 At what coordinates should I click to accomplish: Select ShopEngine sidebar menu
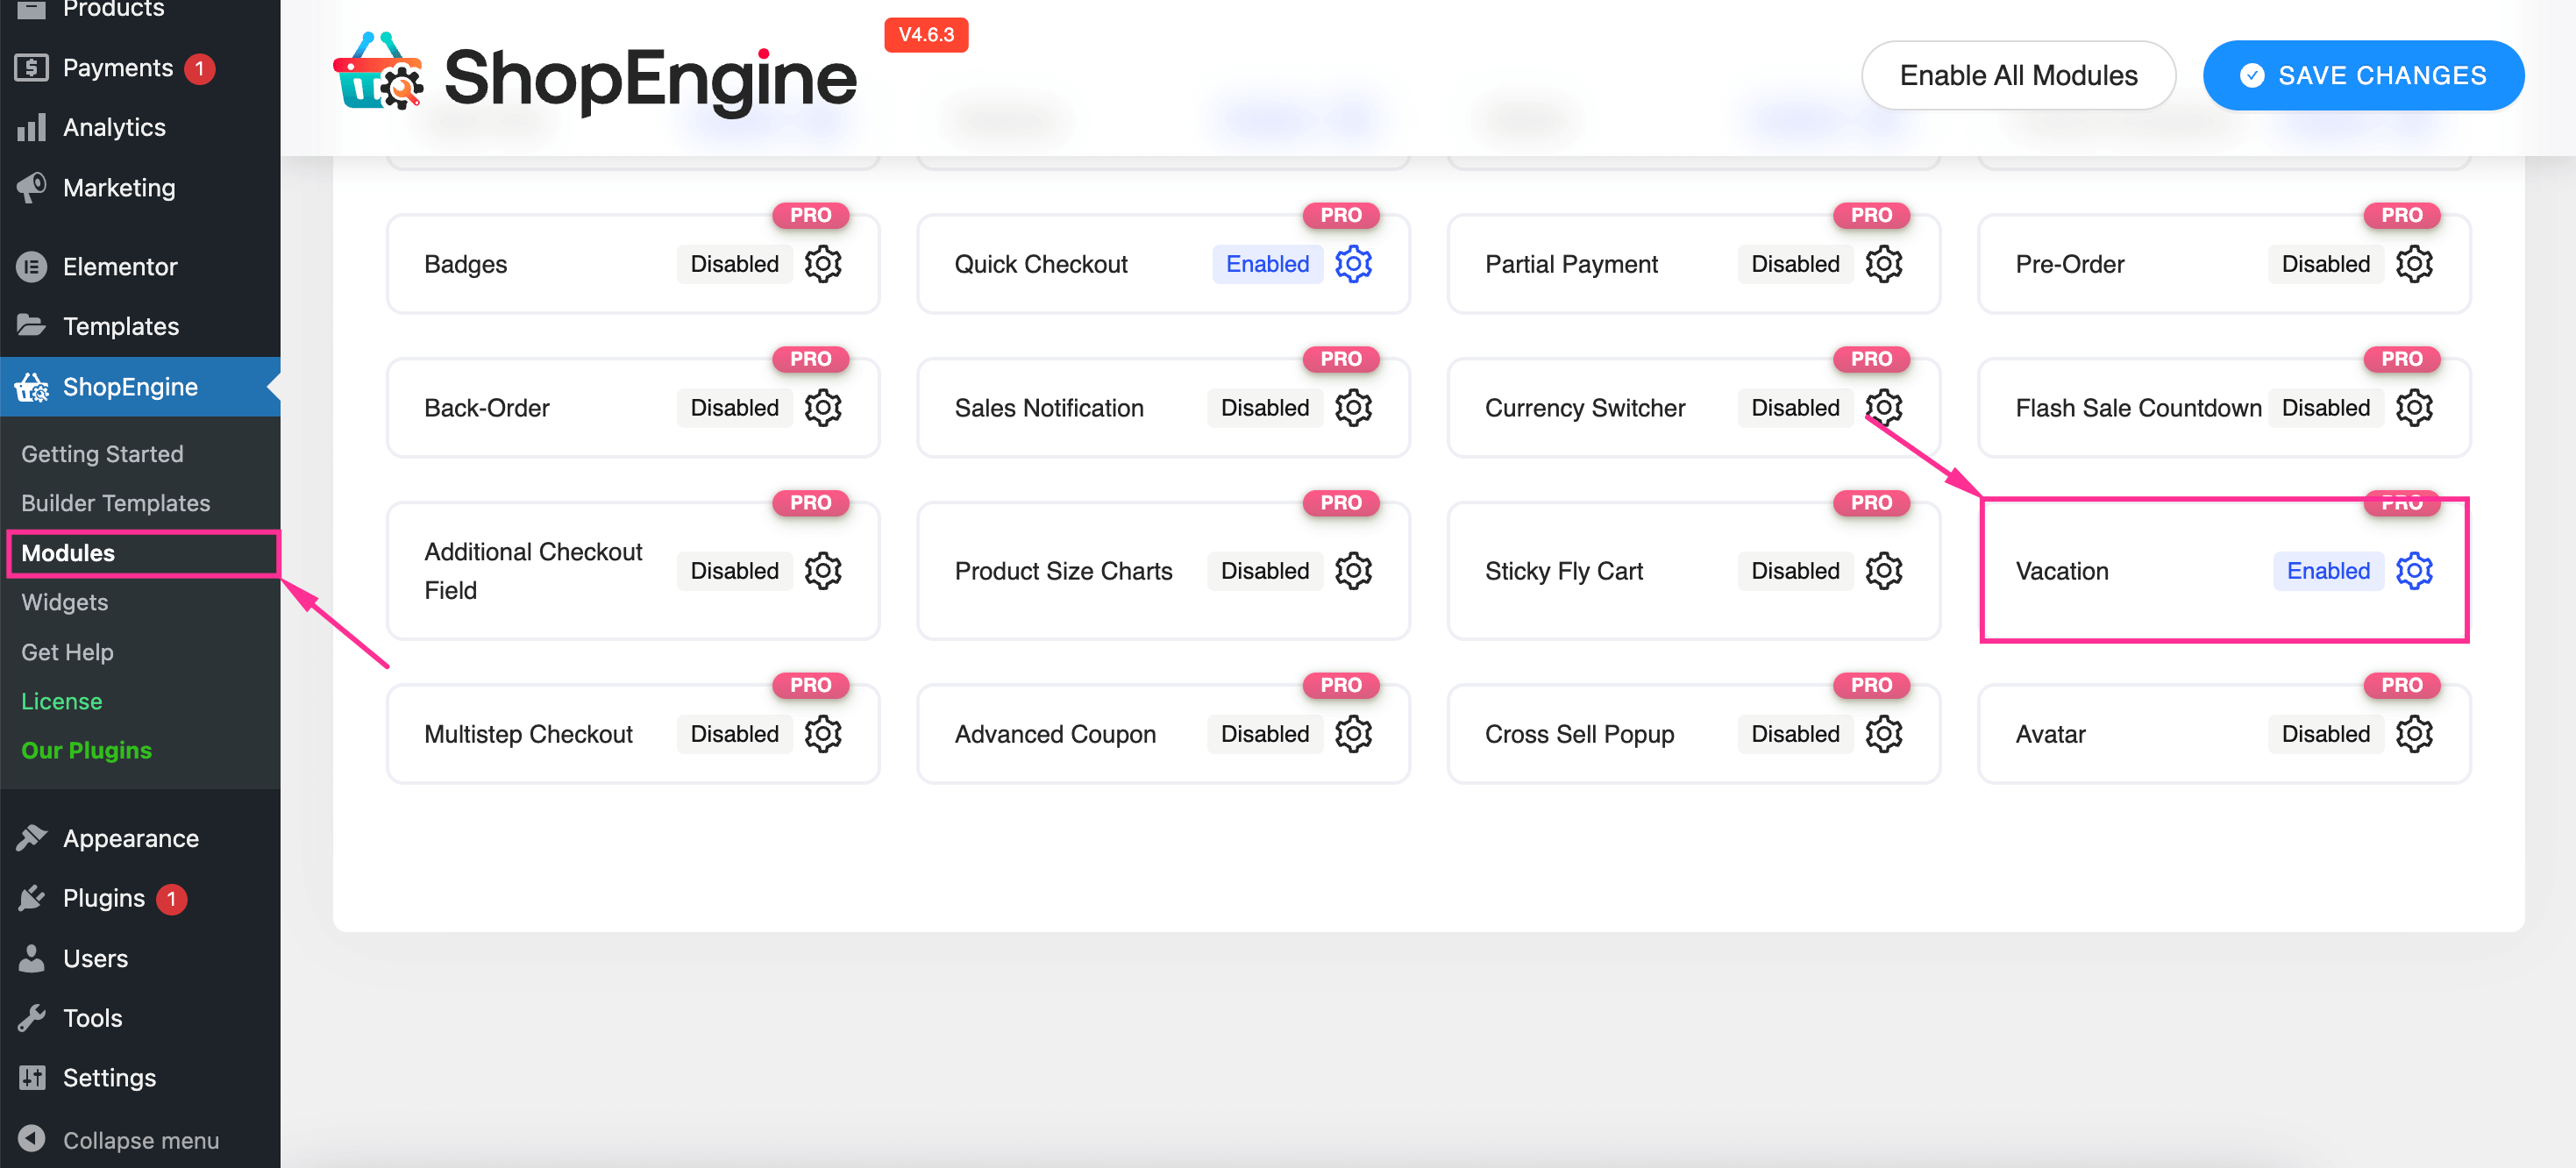point(130,386)
